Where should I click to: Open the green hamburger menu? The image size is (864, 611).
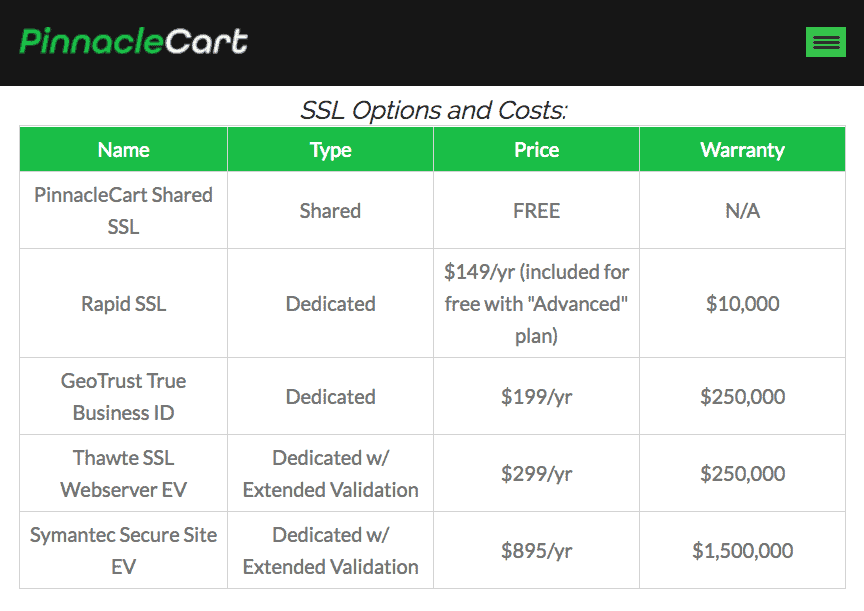[x=825, y=42]
